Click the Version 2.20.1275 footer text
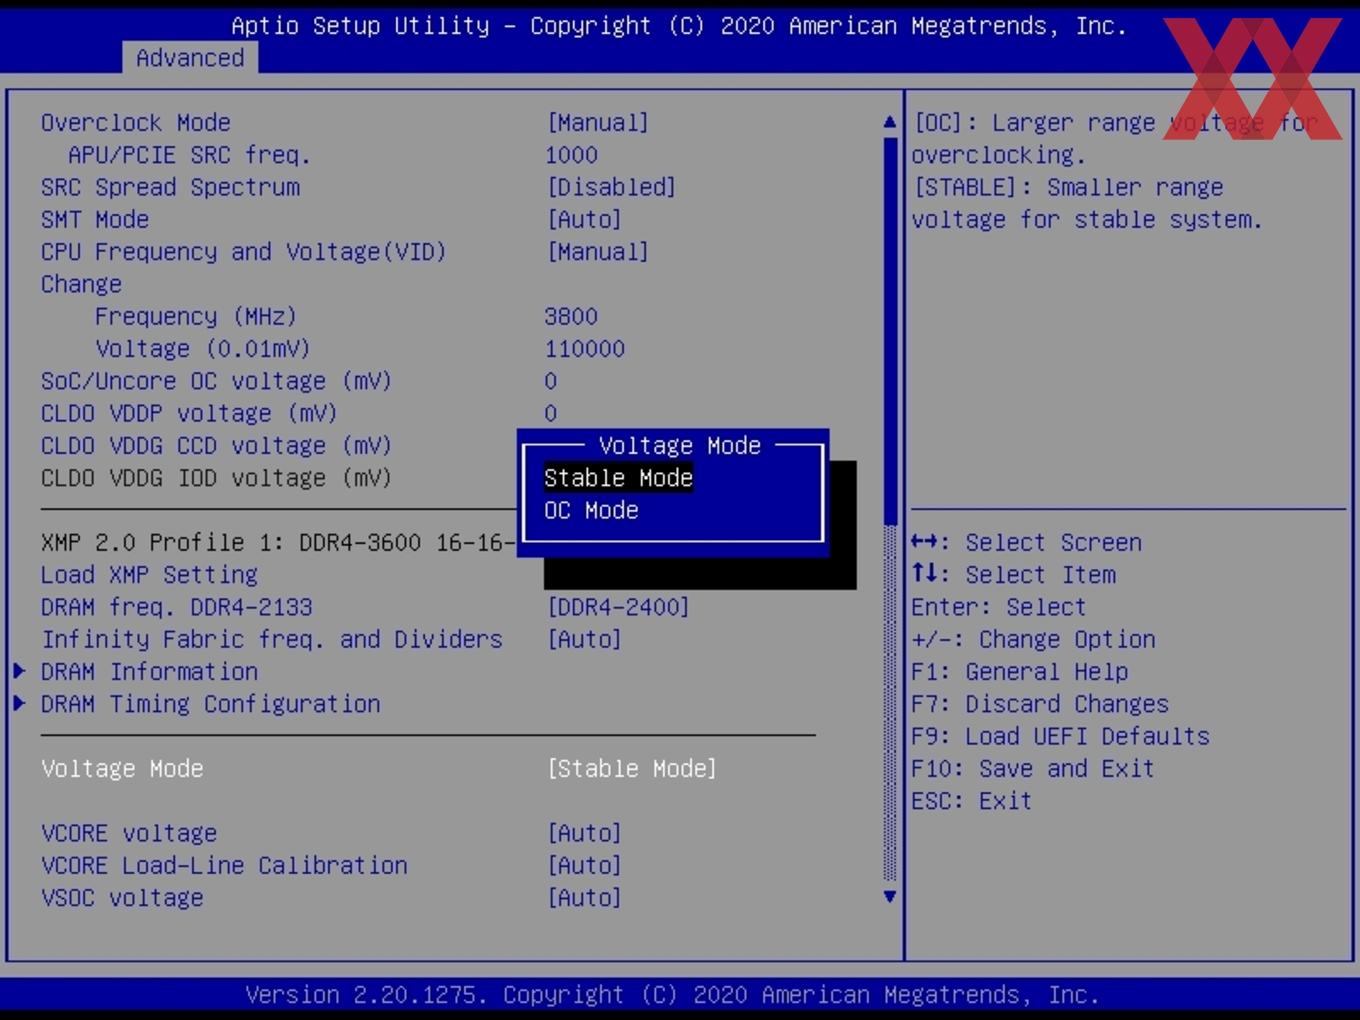This screenshot has width=1360, height=1020. (672, 995)
